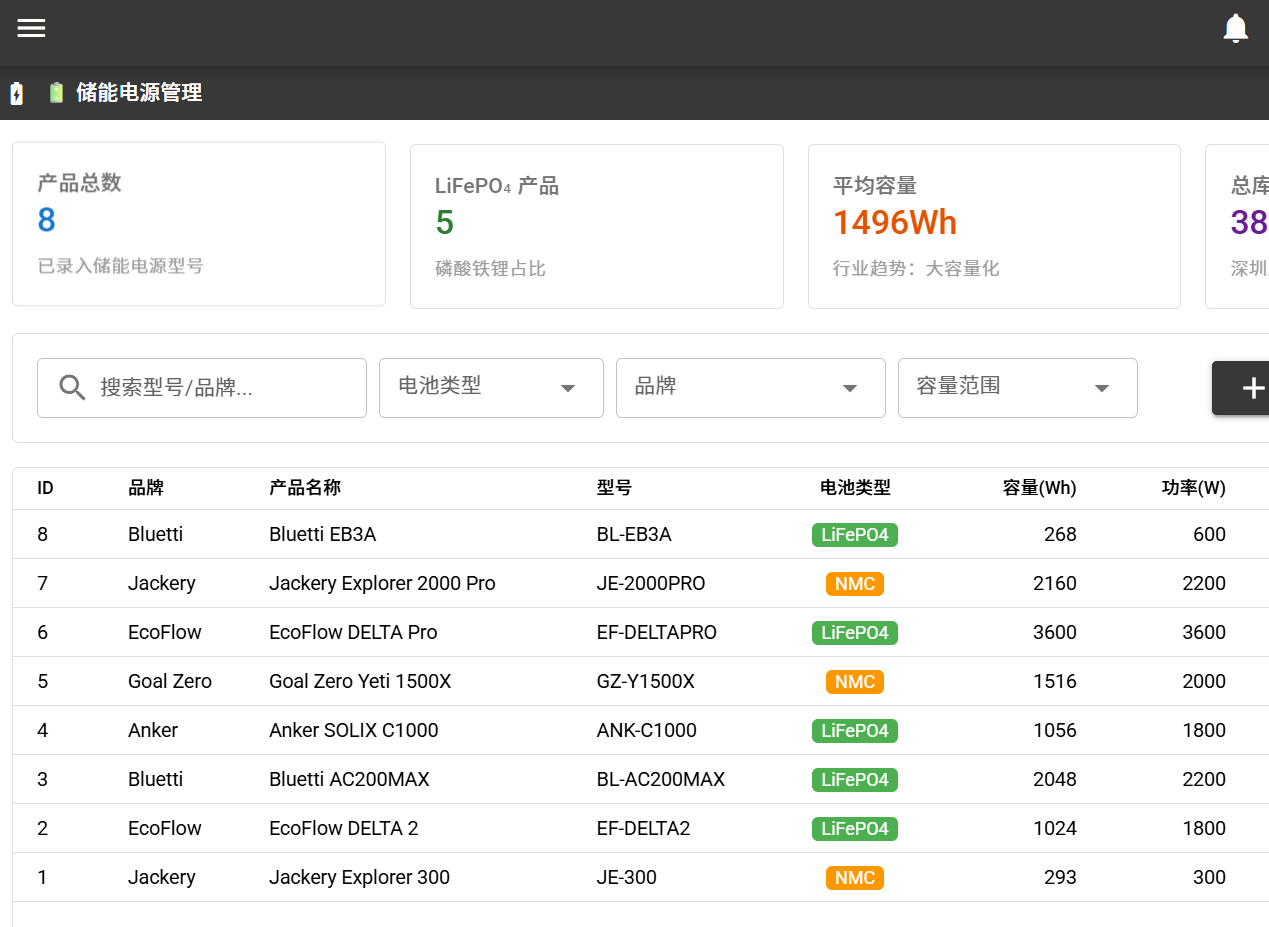The image size is (1269, 927).
Task: Click capacity value 2048
Action: [1055, 779]
